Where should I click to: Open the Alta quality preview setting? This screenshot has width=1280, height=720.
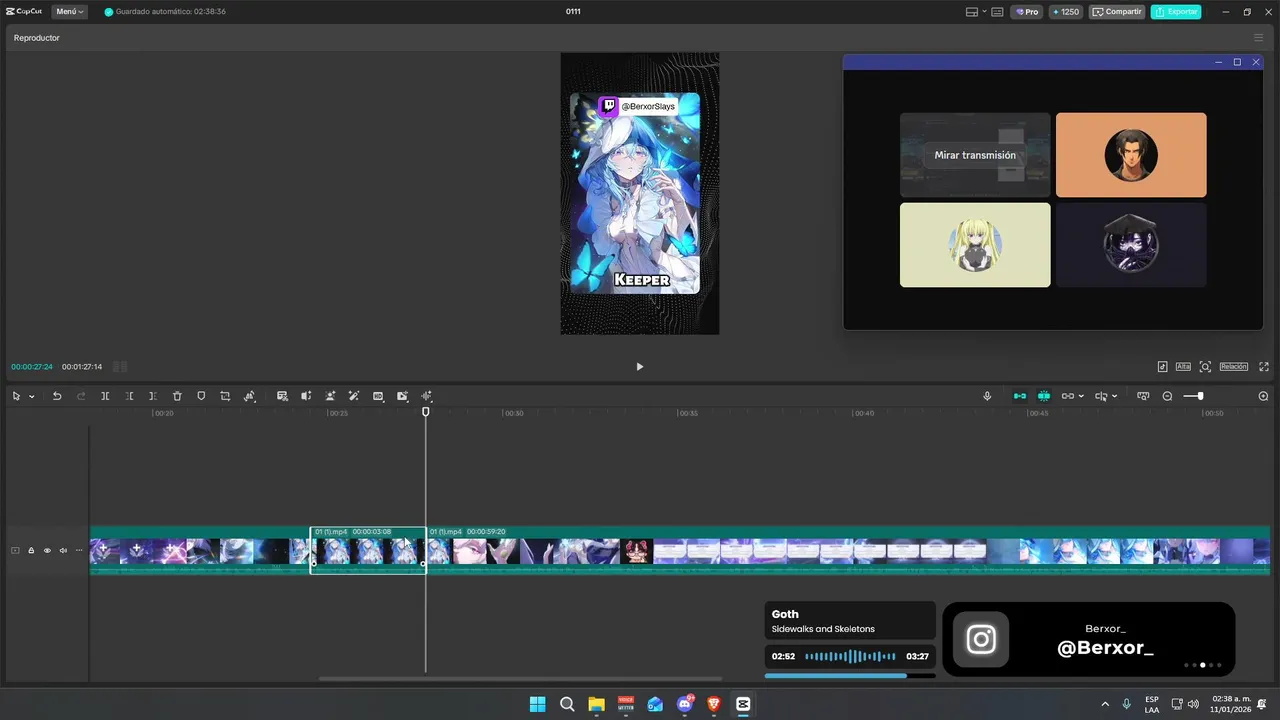coord(1183,367)
